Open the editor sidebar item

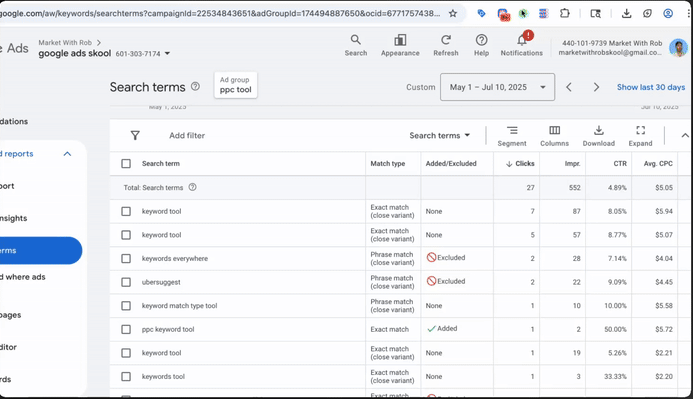tap(8, 347)
